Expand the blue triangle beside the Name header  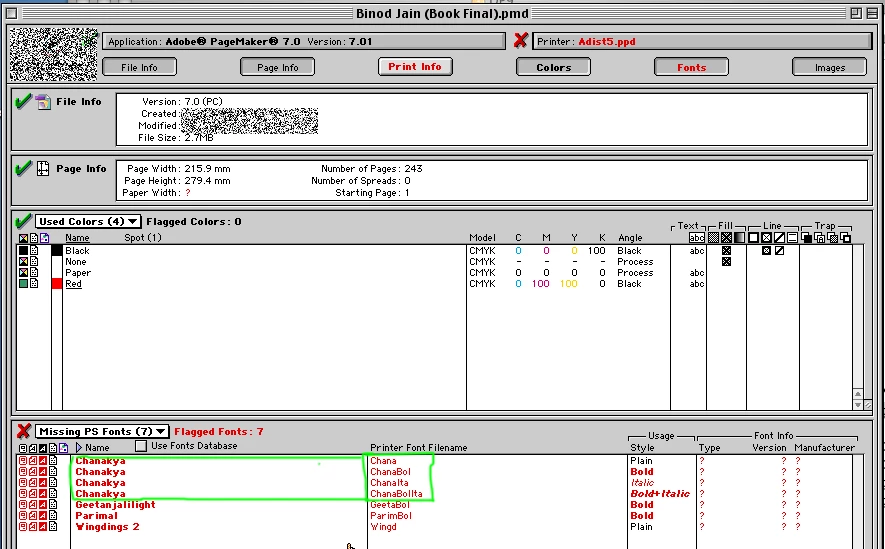coord(78,447)
